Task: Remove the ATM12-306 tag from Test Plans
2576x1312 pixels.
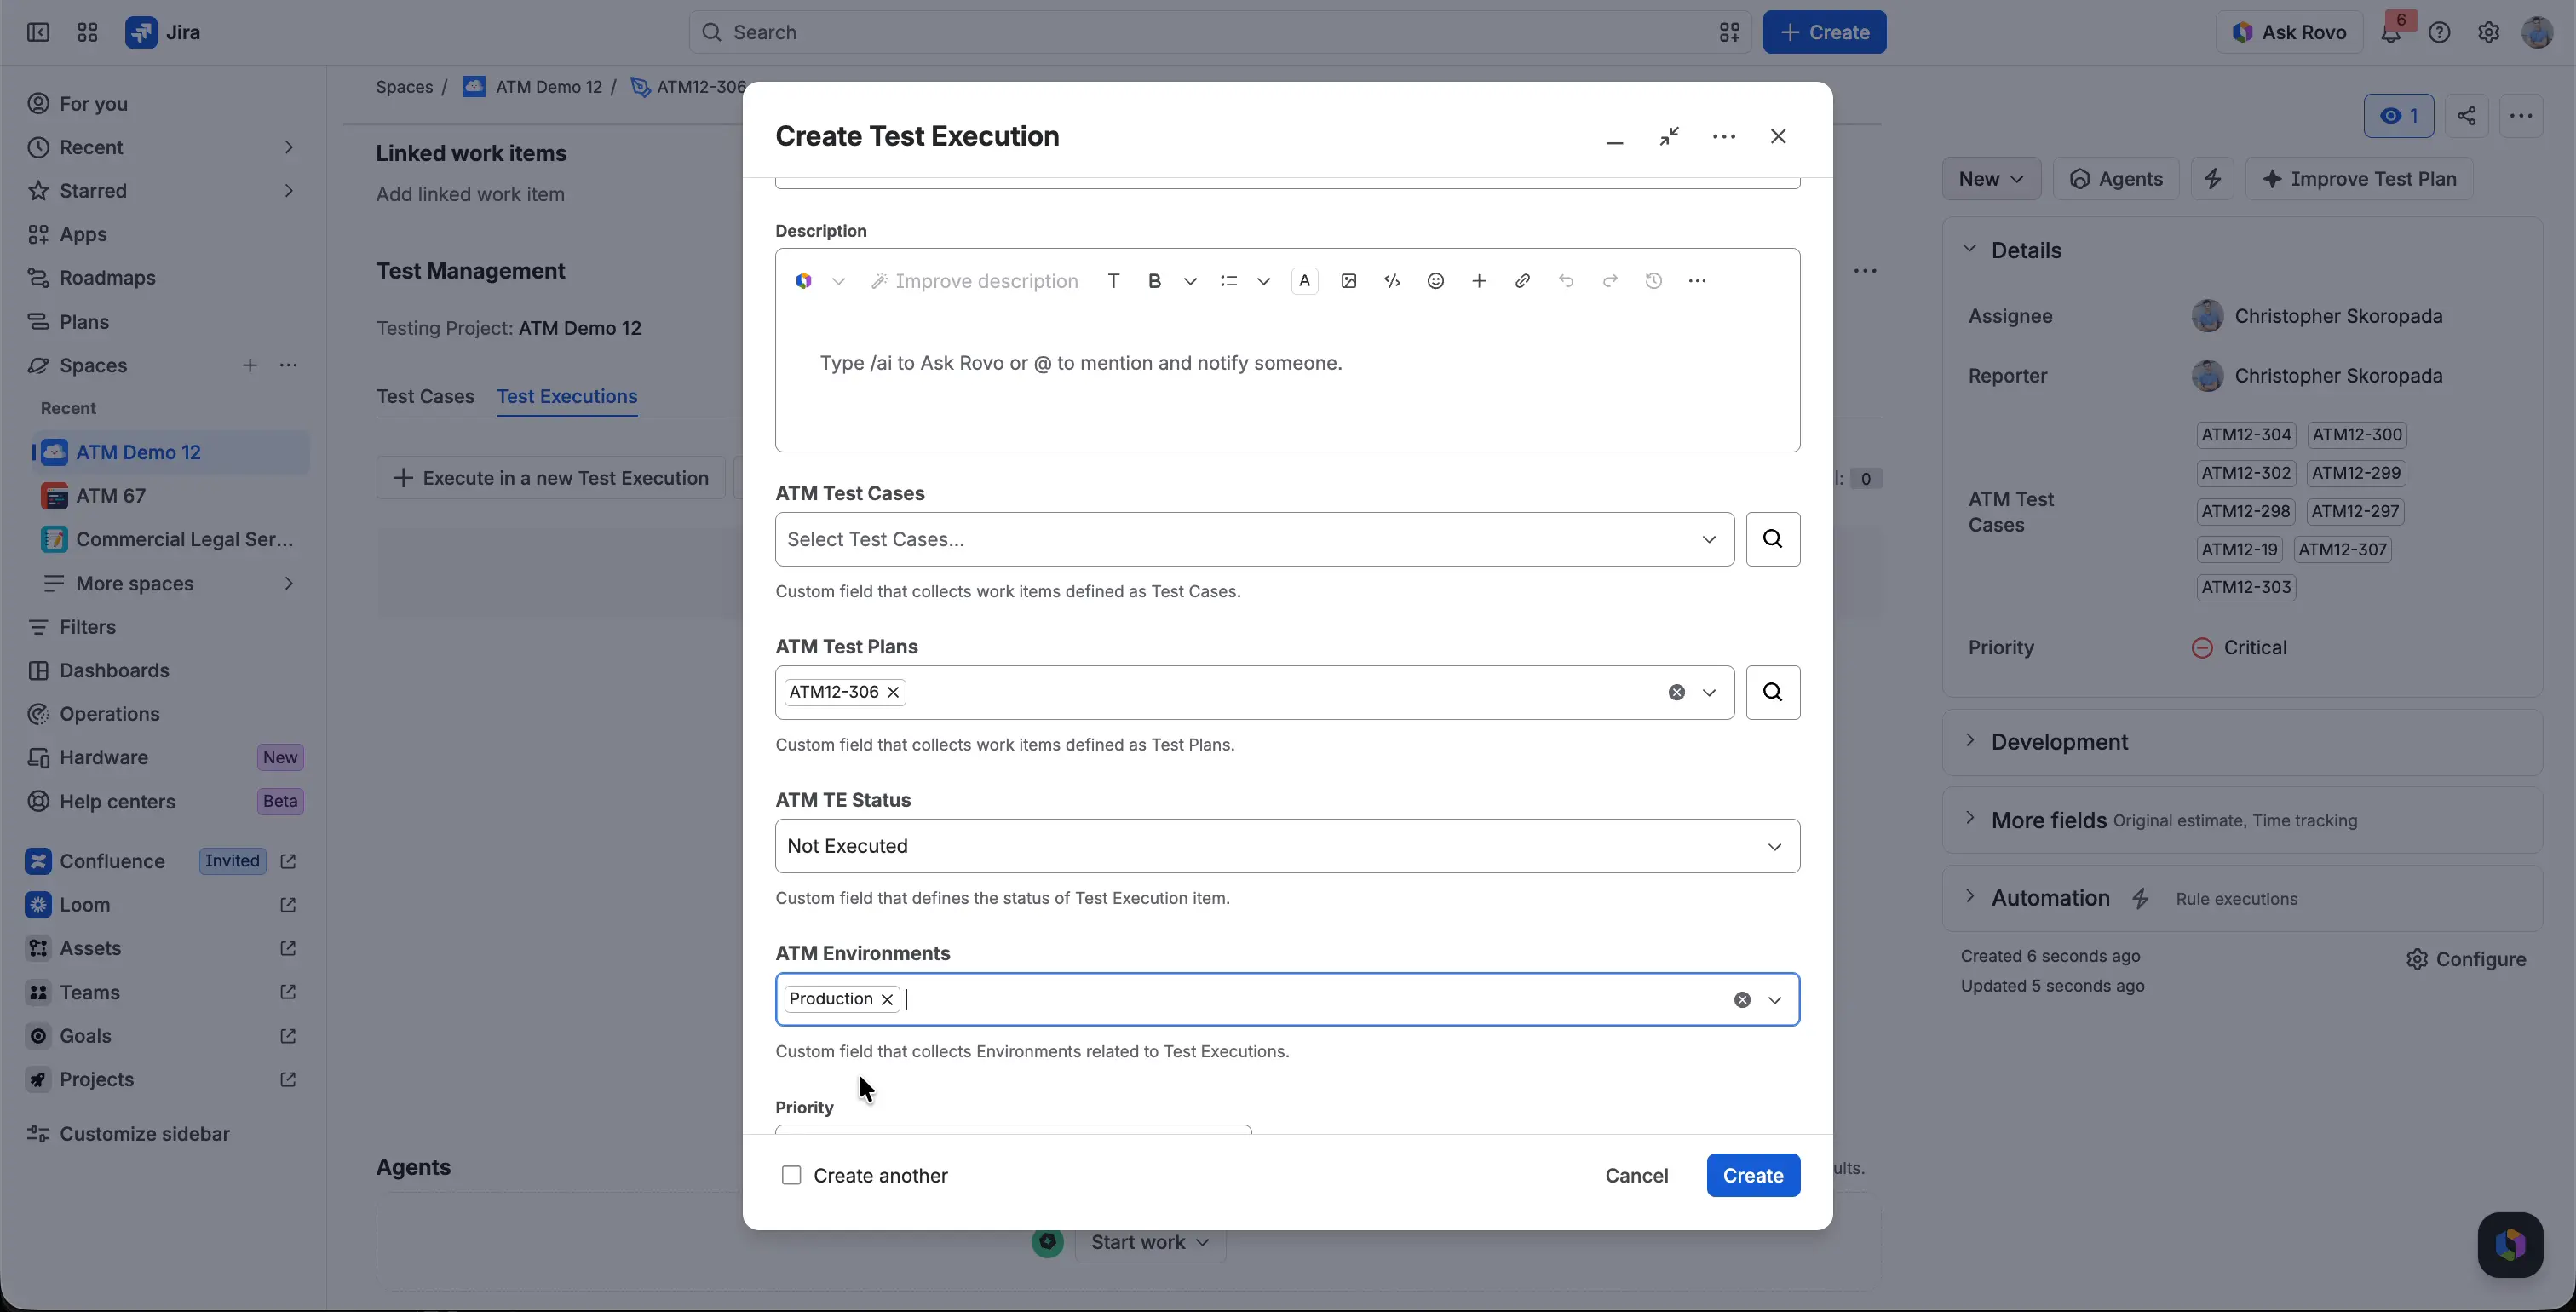Action: (893, 692)
